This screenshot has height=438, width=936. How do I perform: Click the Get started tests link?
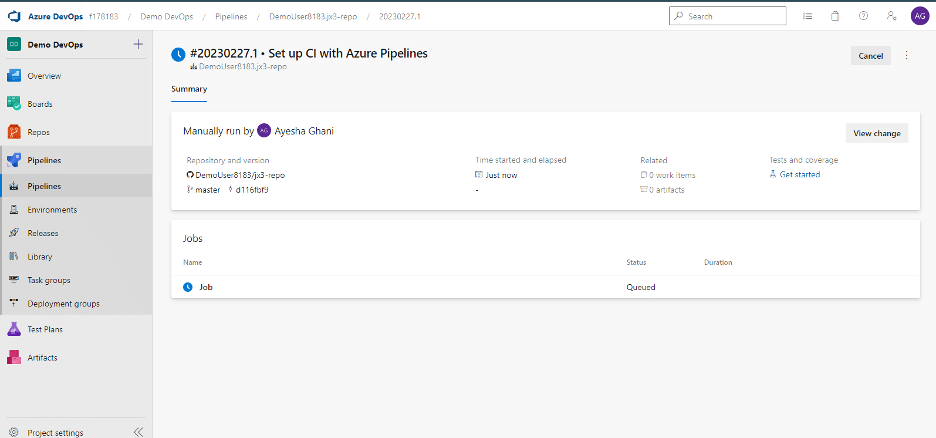800,174
